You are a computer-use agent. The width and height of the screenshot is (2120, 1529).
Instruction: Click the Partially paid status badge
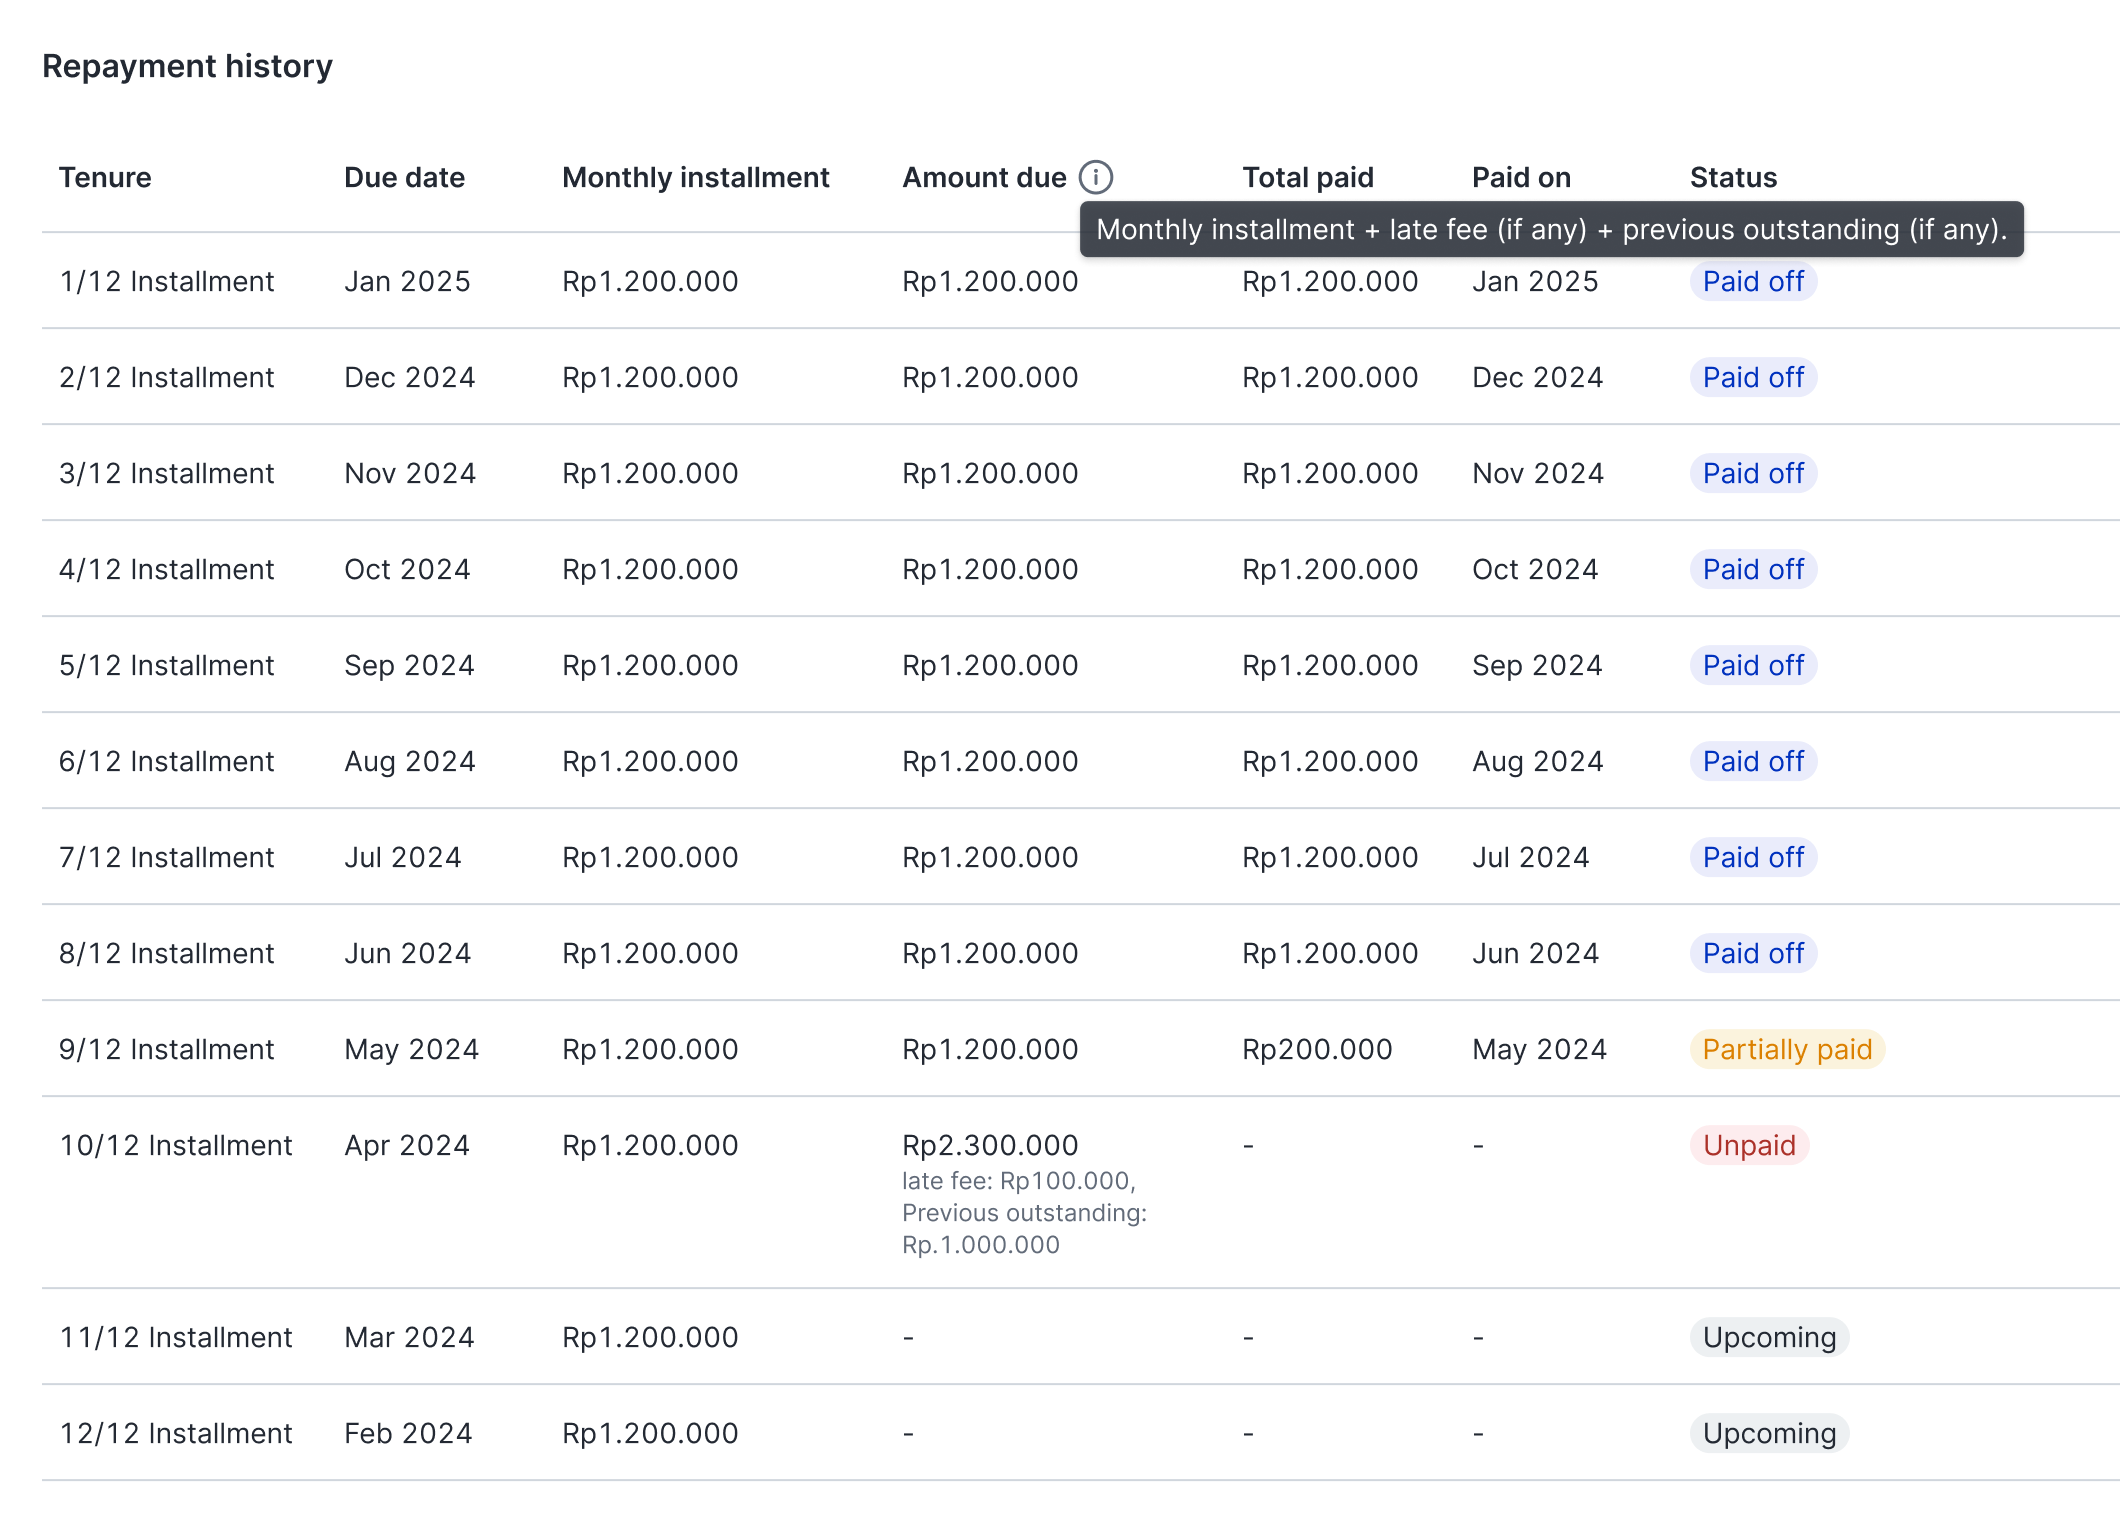[x=1786, y=1049]
